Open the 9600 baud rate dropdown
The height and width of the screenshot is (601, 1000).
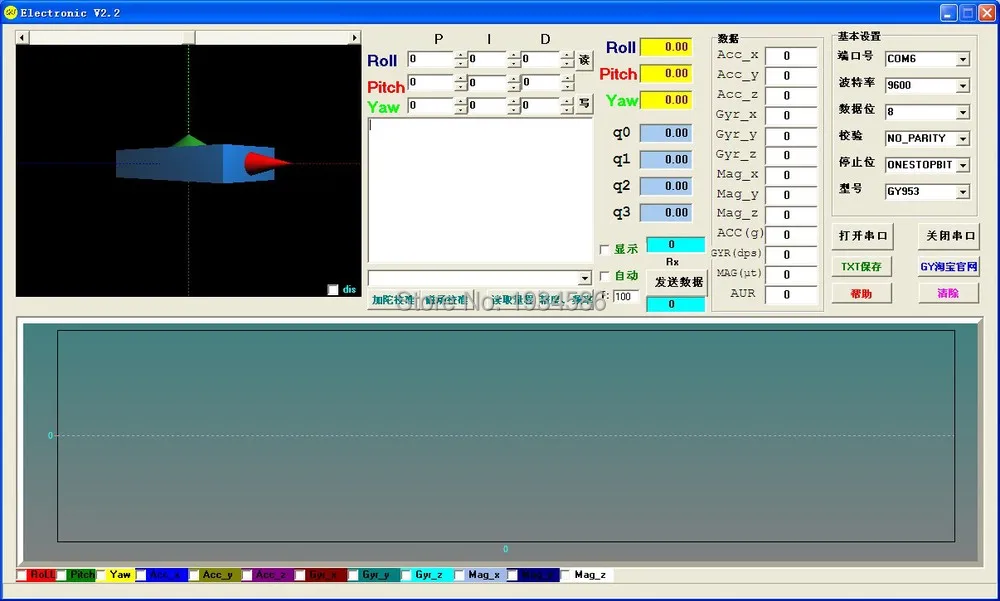(962, 85)
